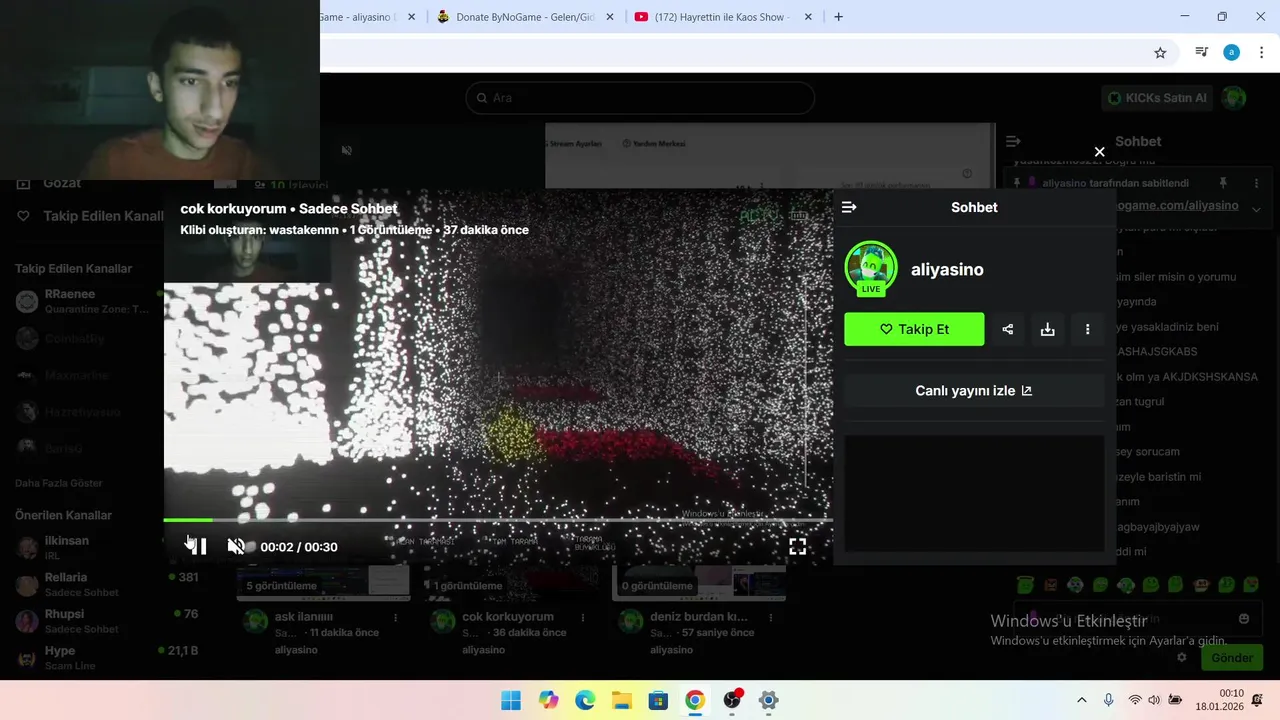The image size is (1280, 720).
Task: Expand Daha Fazla Göster channels
Action: pos(59,483)
